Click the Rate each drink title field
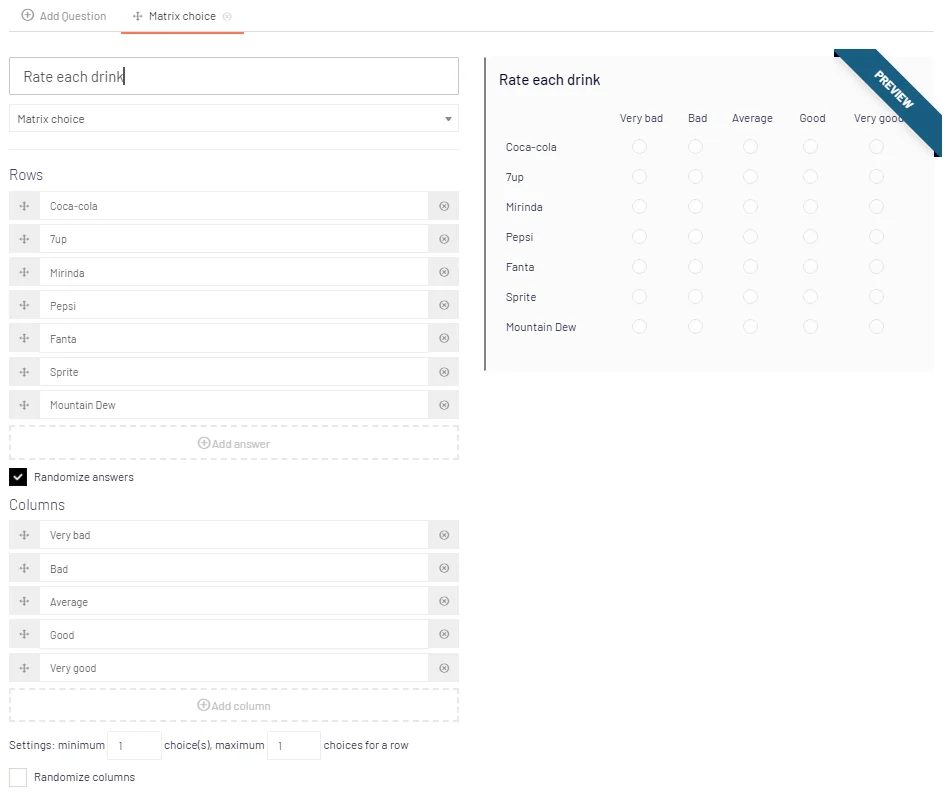Viewport: 947px width, 793px height. tap(234, 76)
